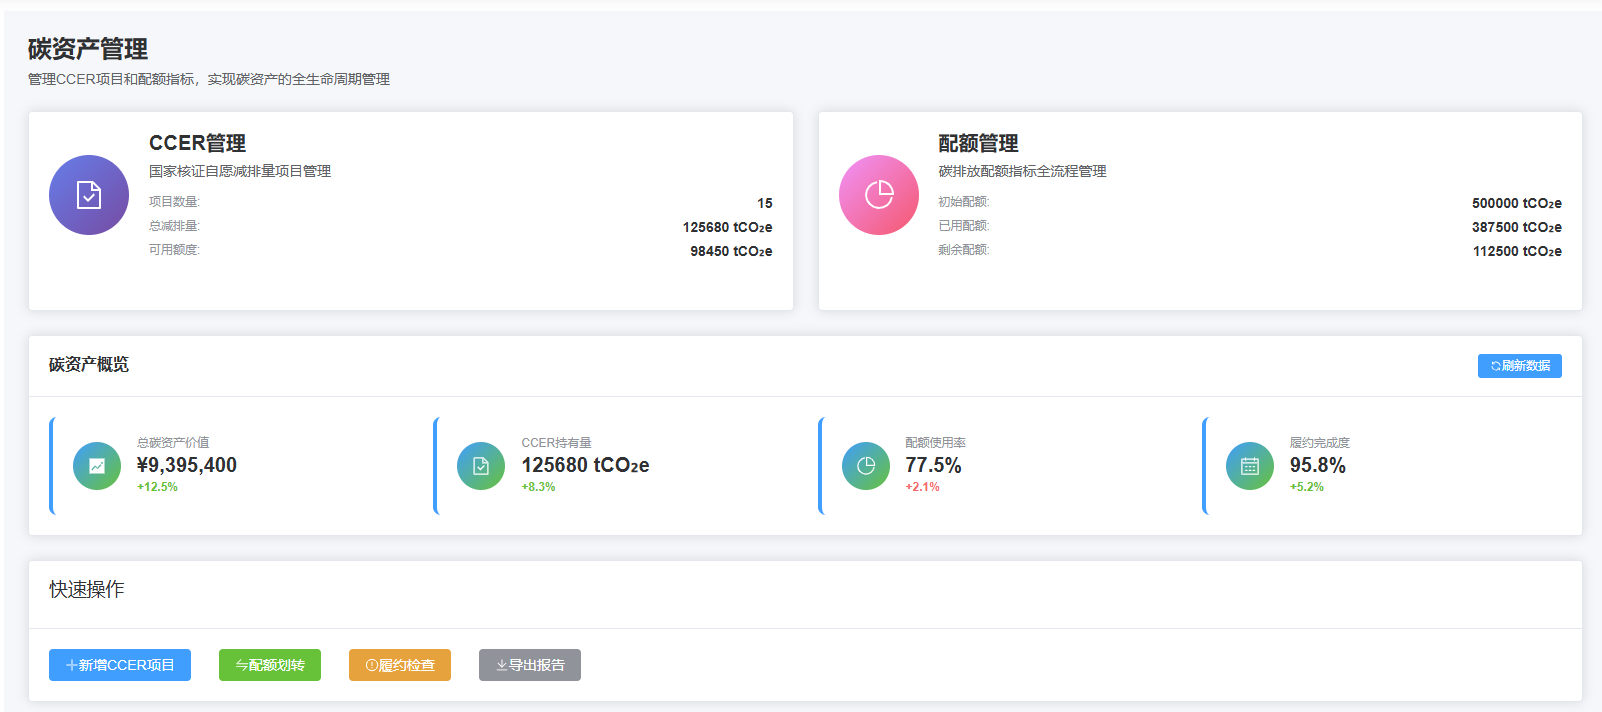Click the 国家核证自愿减排量项目管理 subtitle

[x=240, y=172]
